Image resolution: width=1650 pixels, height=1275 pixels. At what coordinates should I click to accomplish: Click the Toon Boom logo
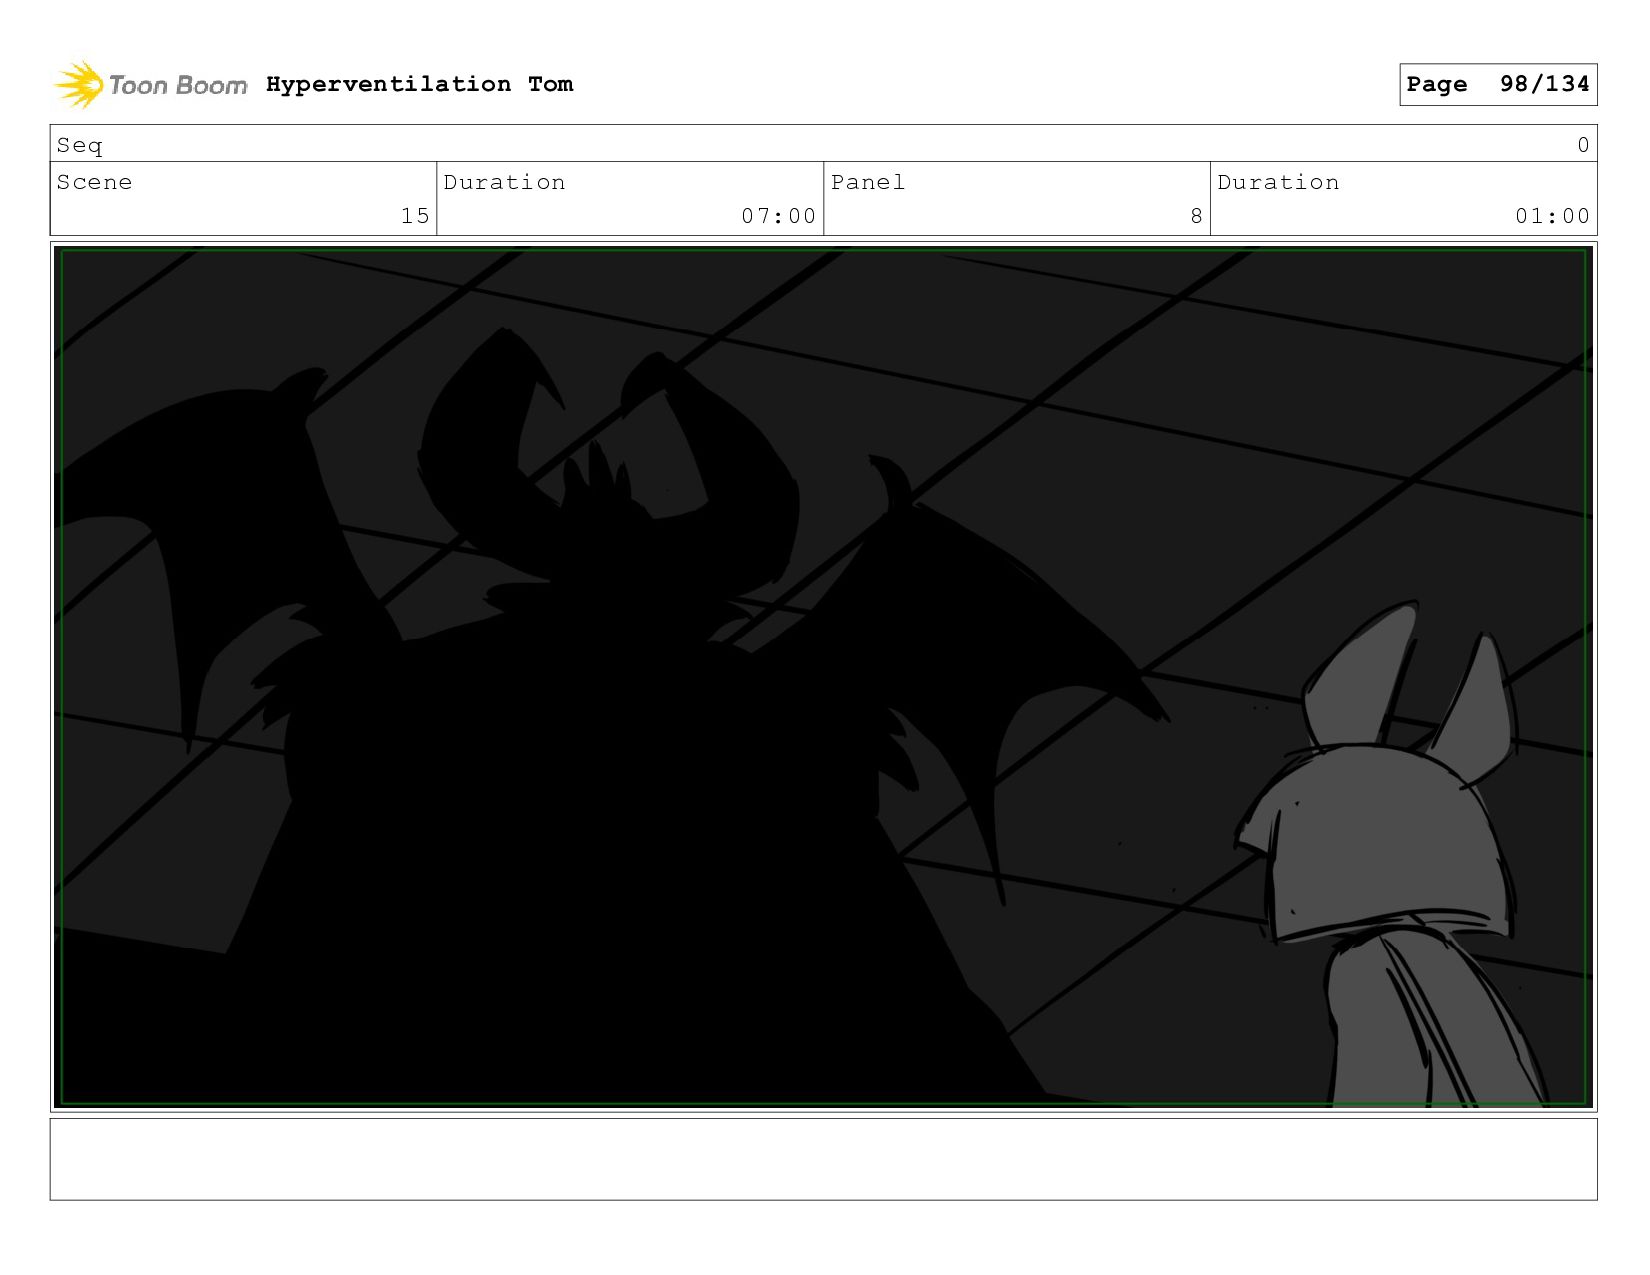tap(150, 85)
